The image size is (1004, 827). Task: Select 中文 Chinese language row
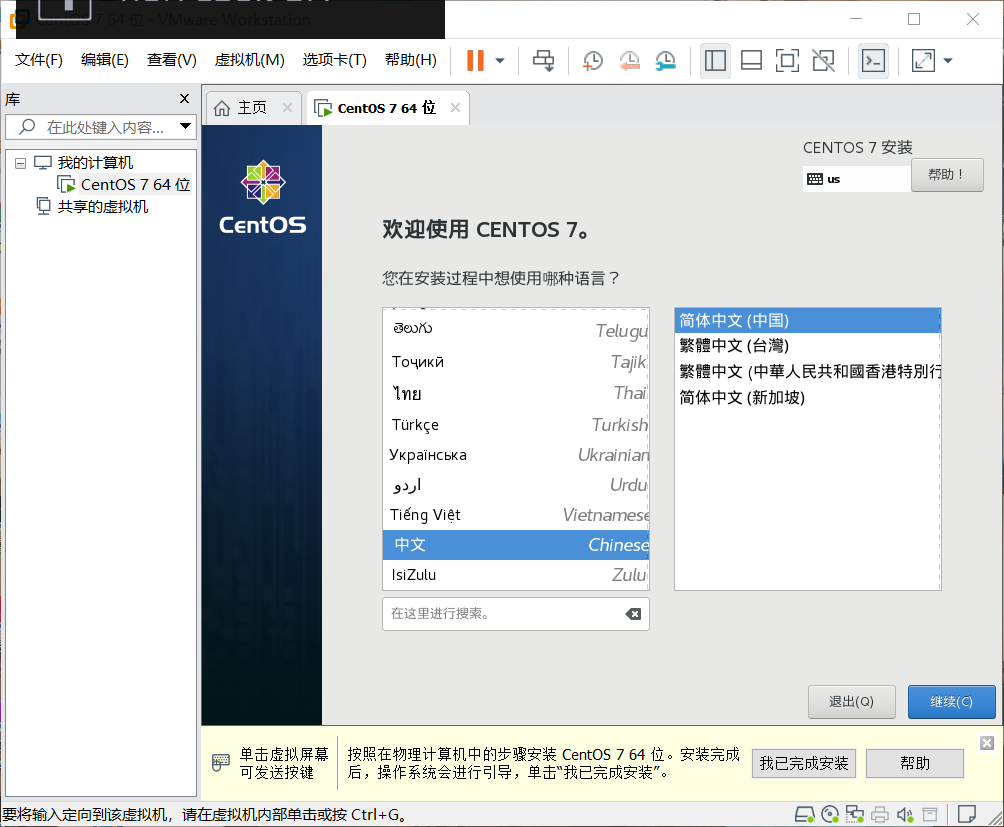(x=516, y=545)
